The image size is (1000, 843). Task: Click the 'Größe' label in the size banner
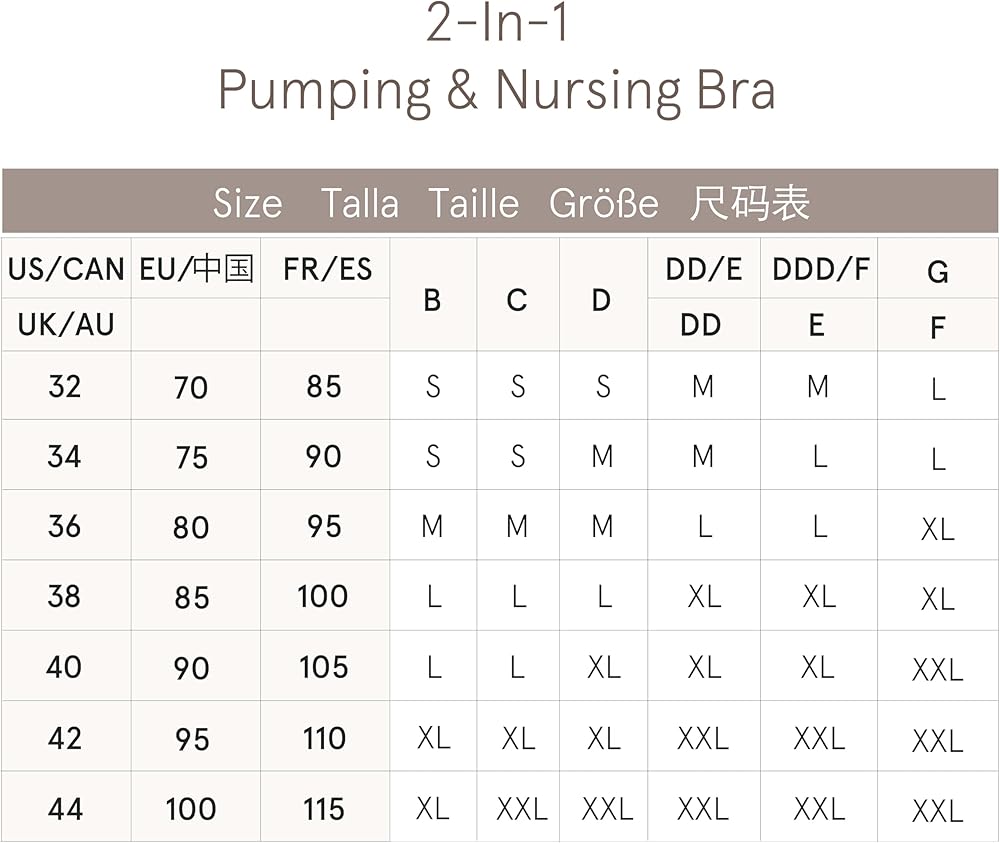[604, 204]
